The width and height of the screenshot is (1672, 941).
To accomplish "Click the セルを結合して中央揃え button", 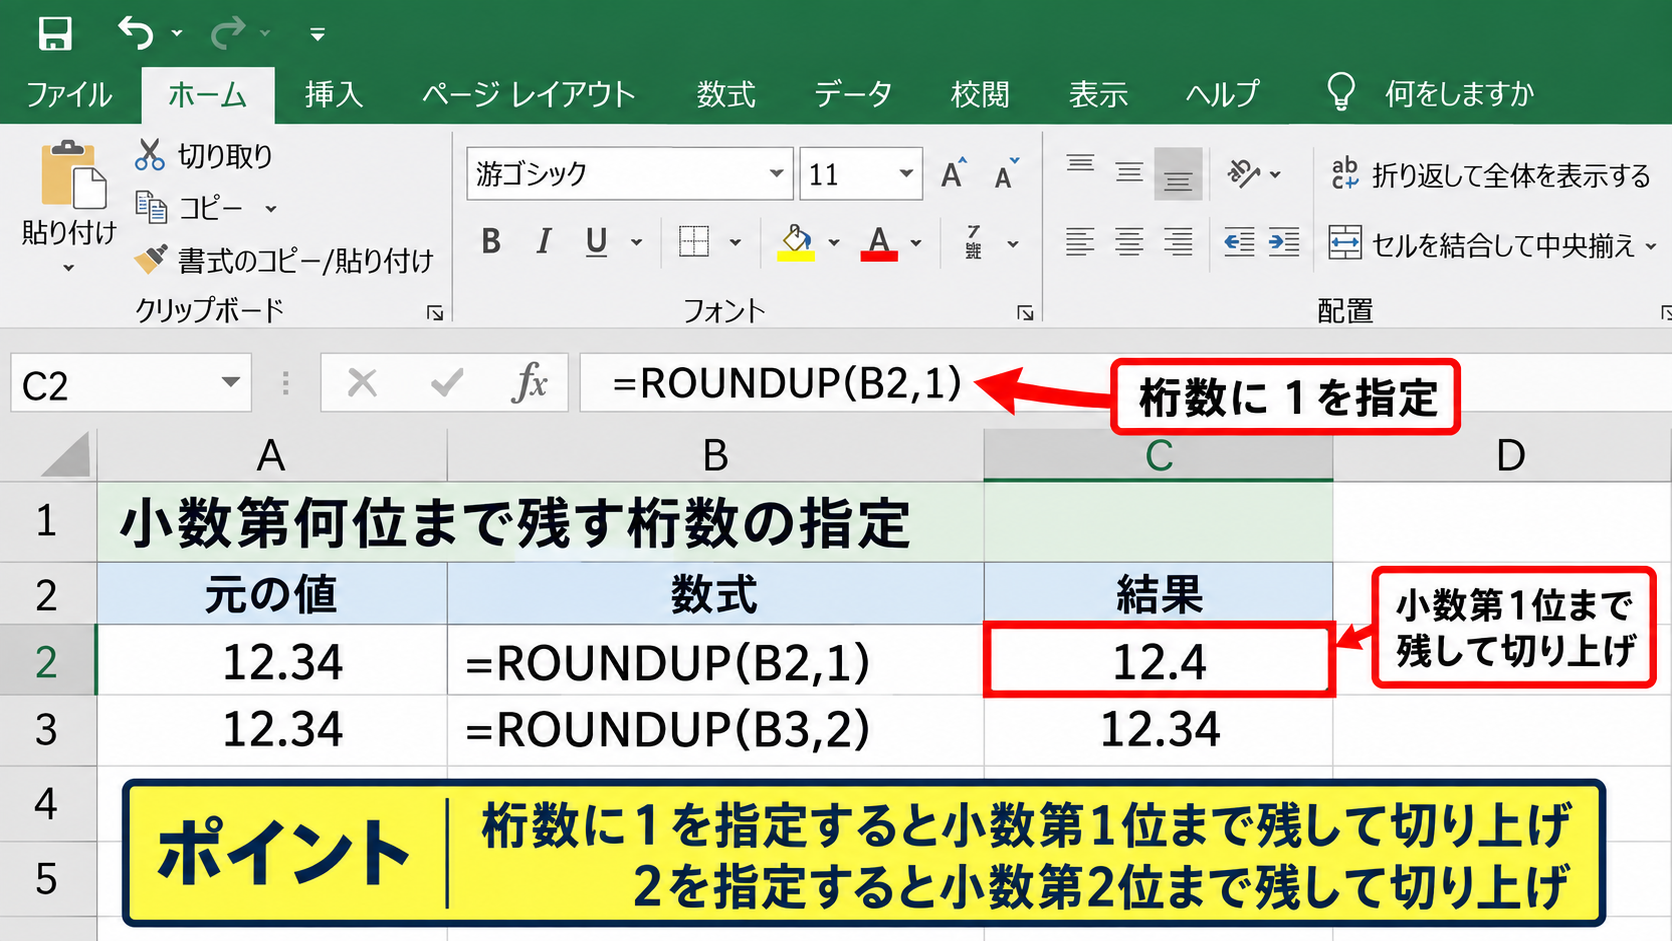I will 1482,244.
